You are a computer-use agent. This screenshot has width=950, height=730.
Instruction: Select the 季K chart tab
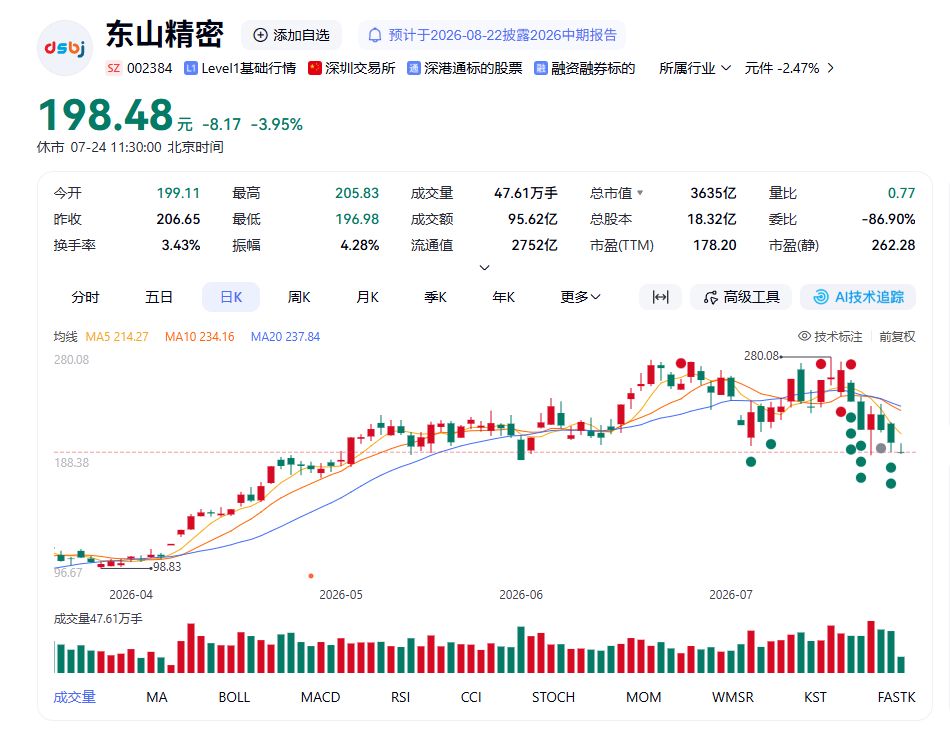tap(435, 297)
